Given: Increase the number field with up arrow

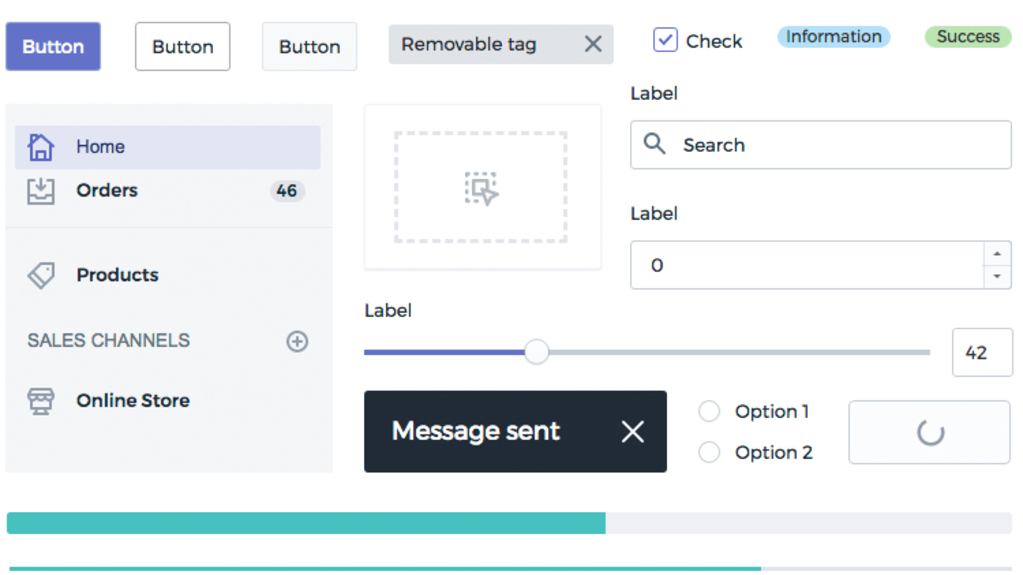Looking at the screenshot, I should pos(997,253).
